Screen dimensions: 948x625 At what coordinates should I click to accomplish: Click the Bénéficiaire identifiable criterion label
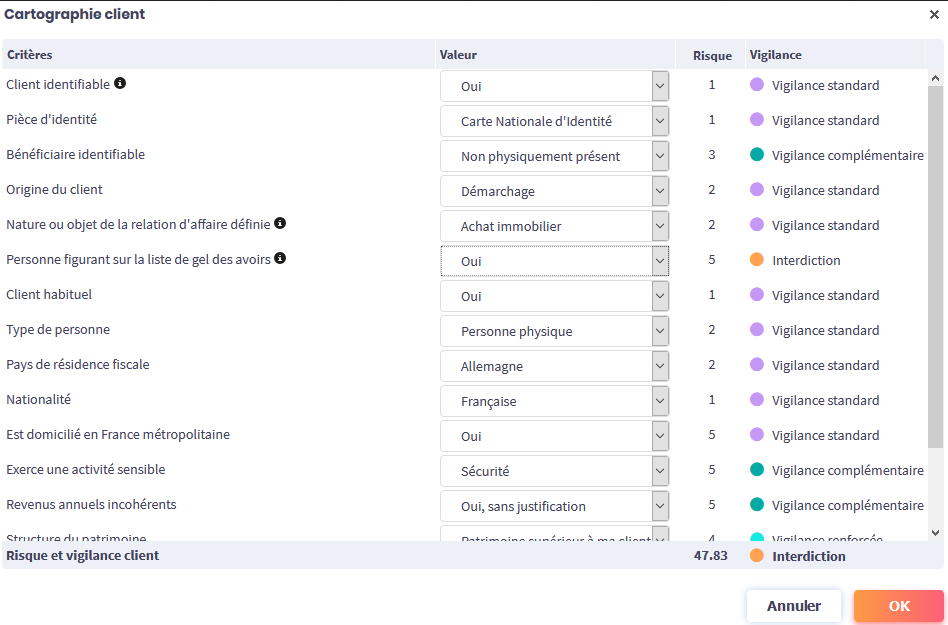coord(76,154)
